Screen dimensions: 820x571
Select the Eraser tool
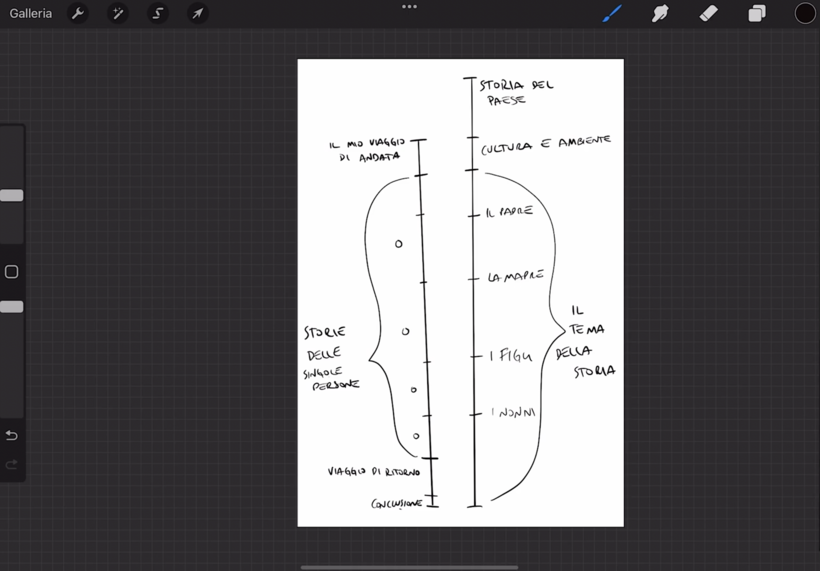pyautogui.click(x=709, y=13)
